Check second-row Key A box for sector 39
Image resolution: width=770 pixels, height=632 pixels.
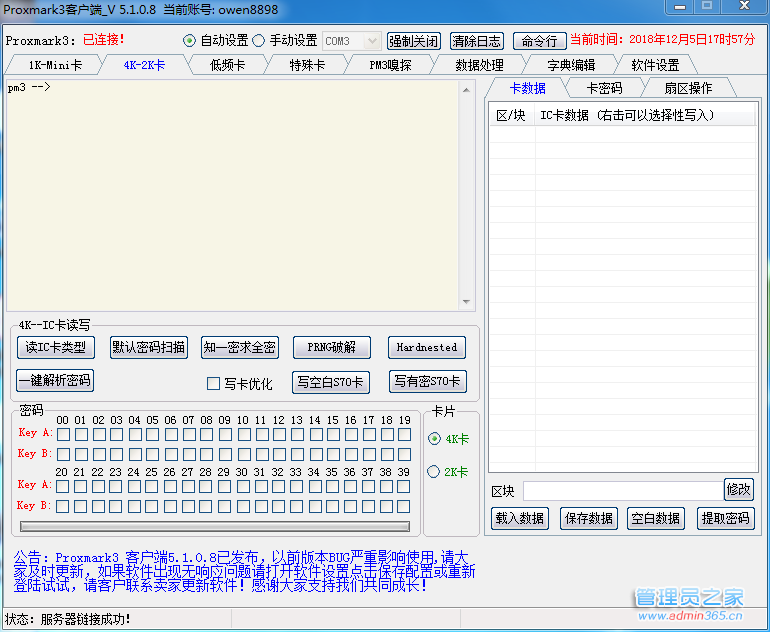click(404, 487)
